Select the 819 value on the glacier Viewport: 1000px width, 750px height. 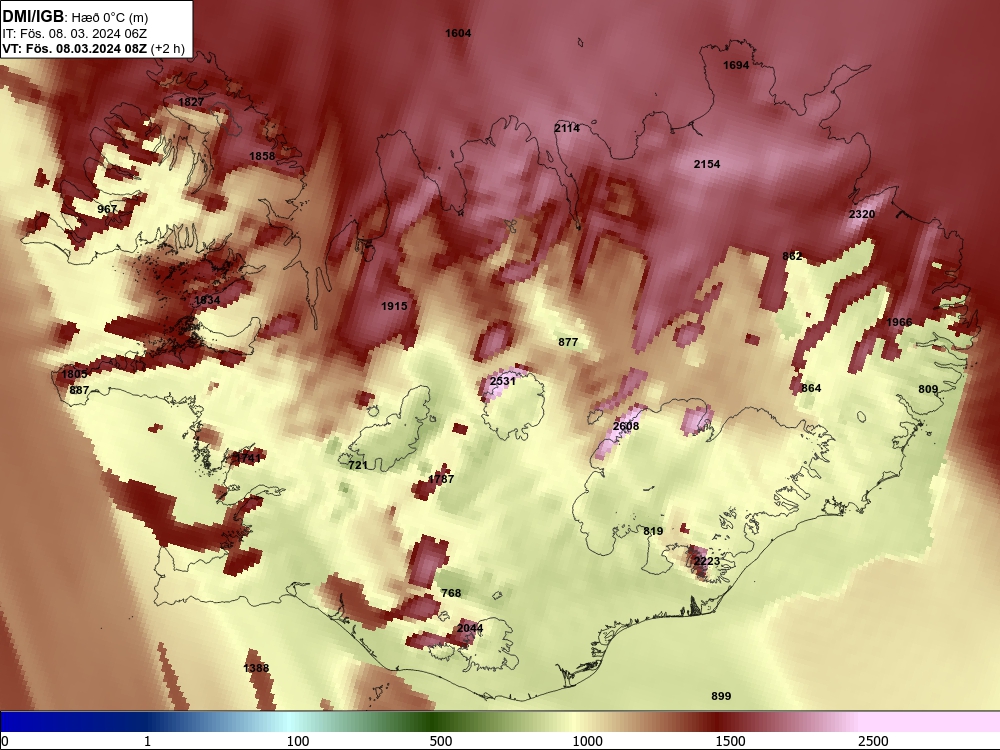pyautogui.click(x=653, y=531)
